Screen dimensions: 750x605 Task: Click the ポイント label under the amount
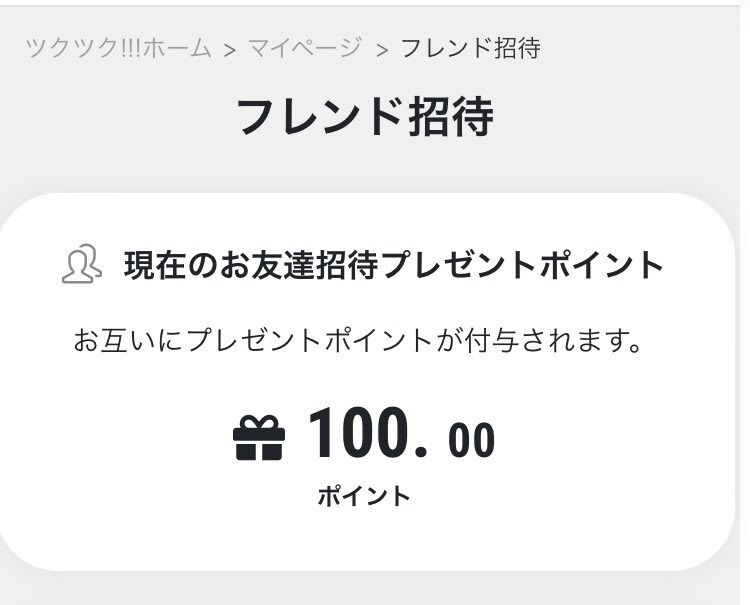[364, 496]
